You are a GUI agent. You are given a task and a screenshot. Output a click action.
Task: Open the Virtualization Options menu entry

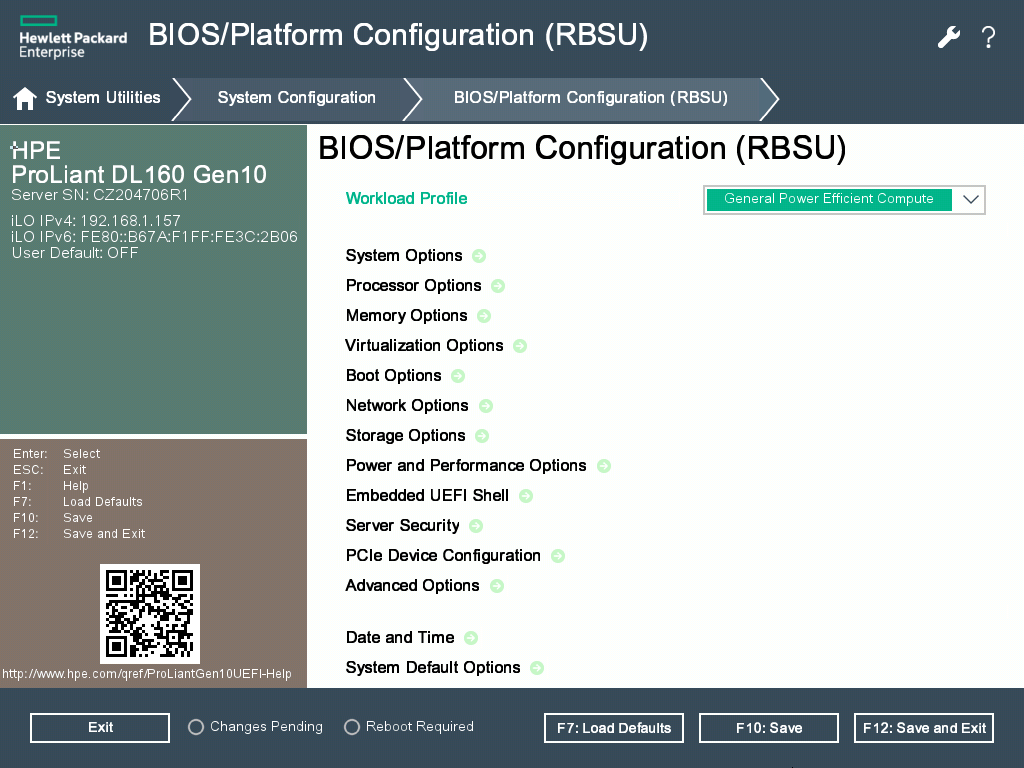[424, 346]
